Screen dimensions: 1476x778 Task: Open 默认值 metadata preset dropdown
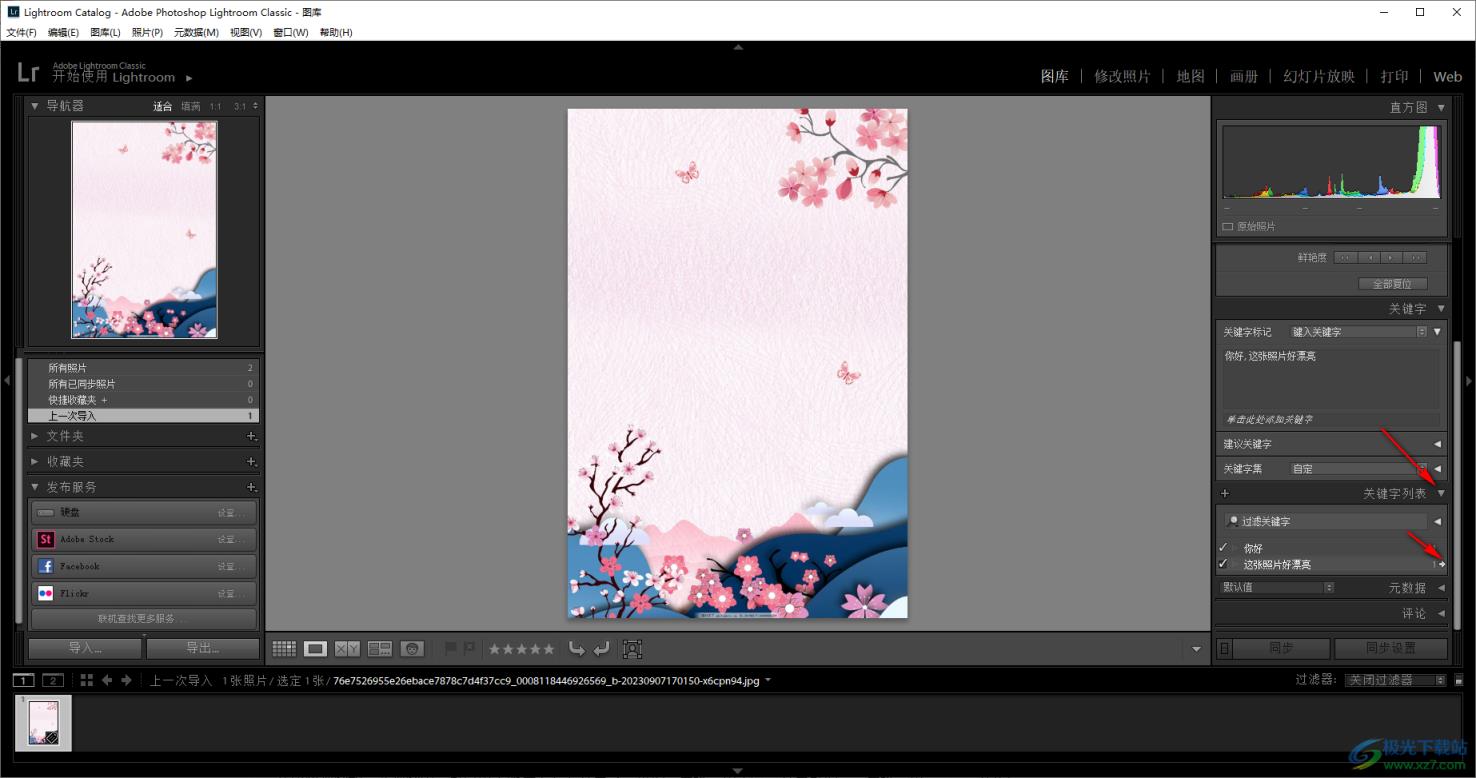(x=1277, y=588)
